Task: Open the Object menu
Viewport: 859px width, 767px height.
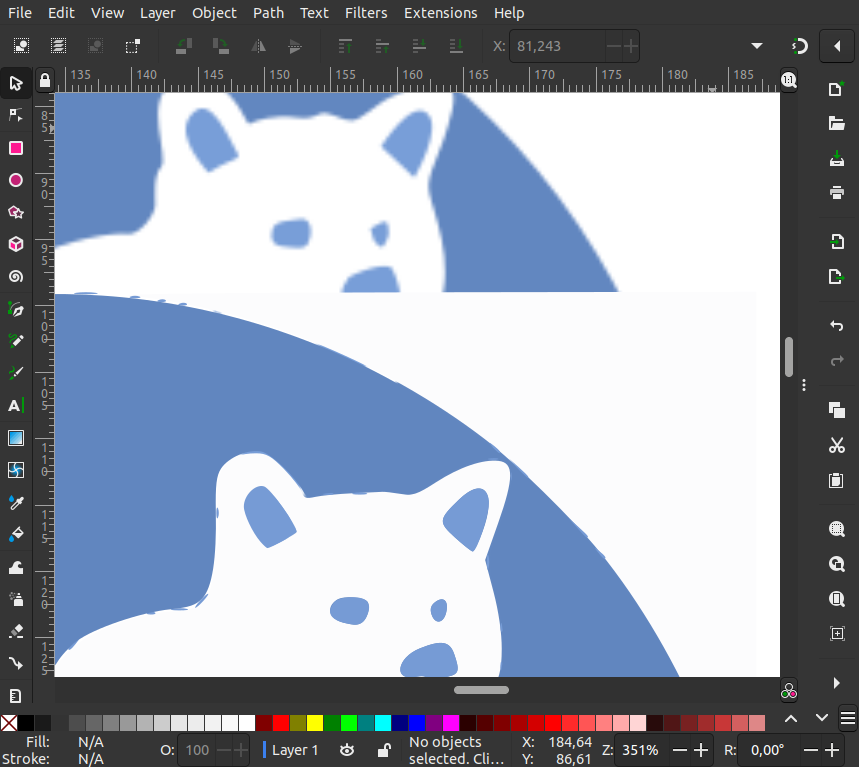Action: click(214, 13)
